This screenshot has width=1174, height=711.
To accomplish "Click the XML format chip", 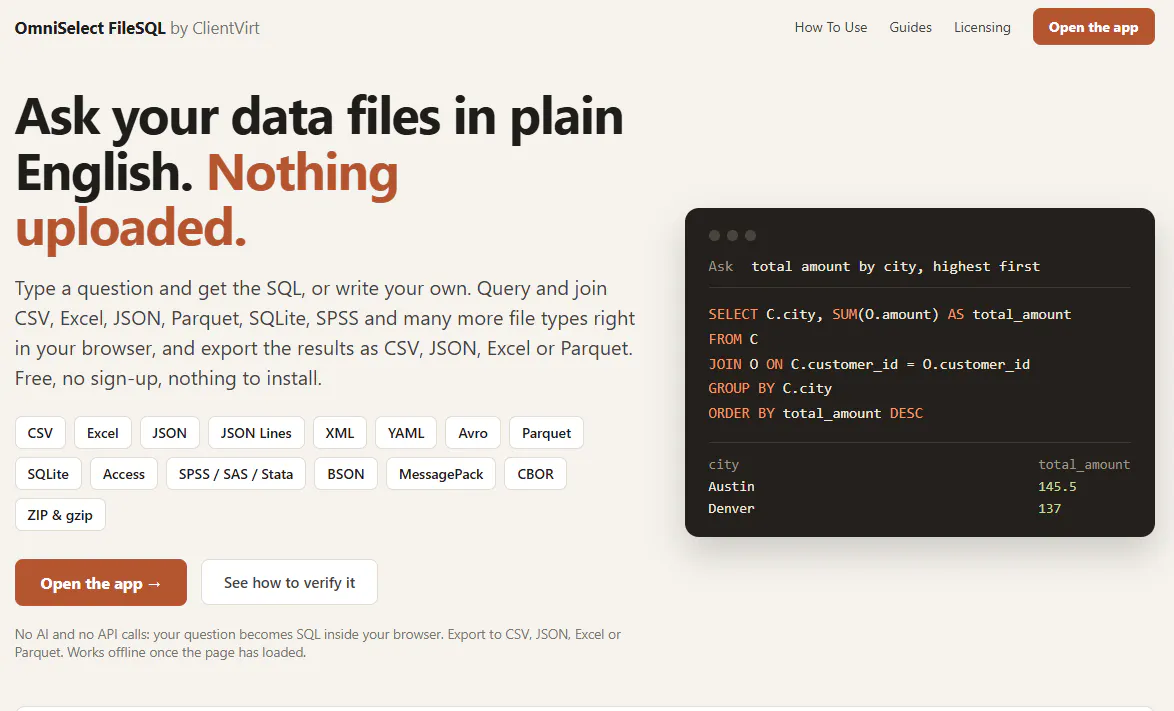I will tap(340, 433).
